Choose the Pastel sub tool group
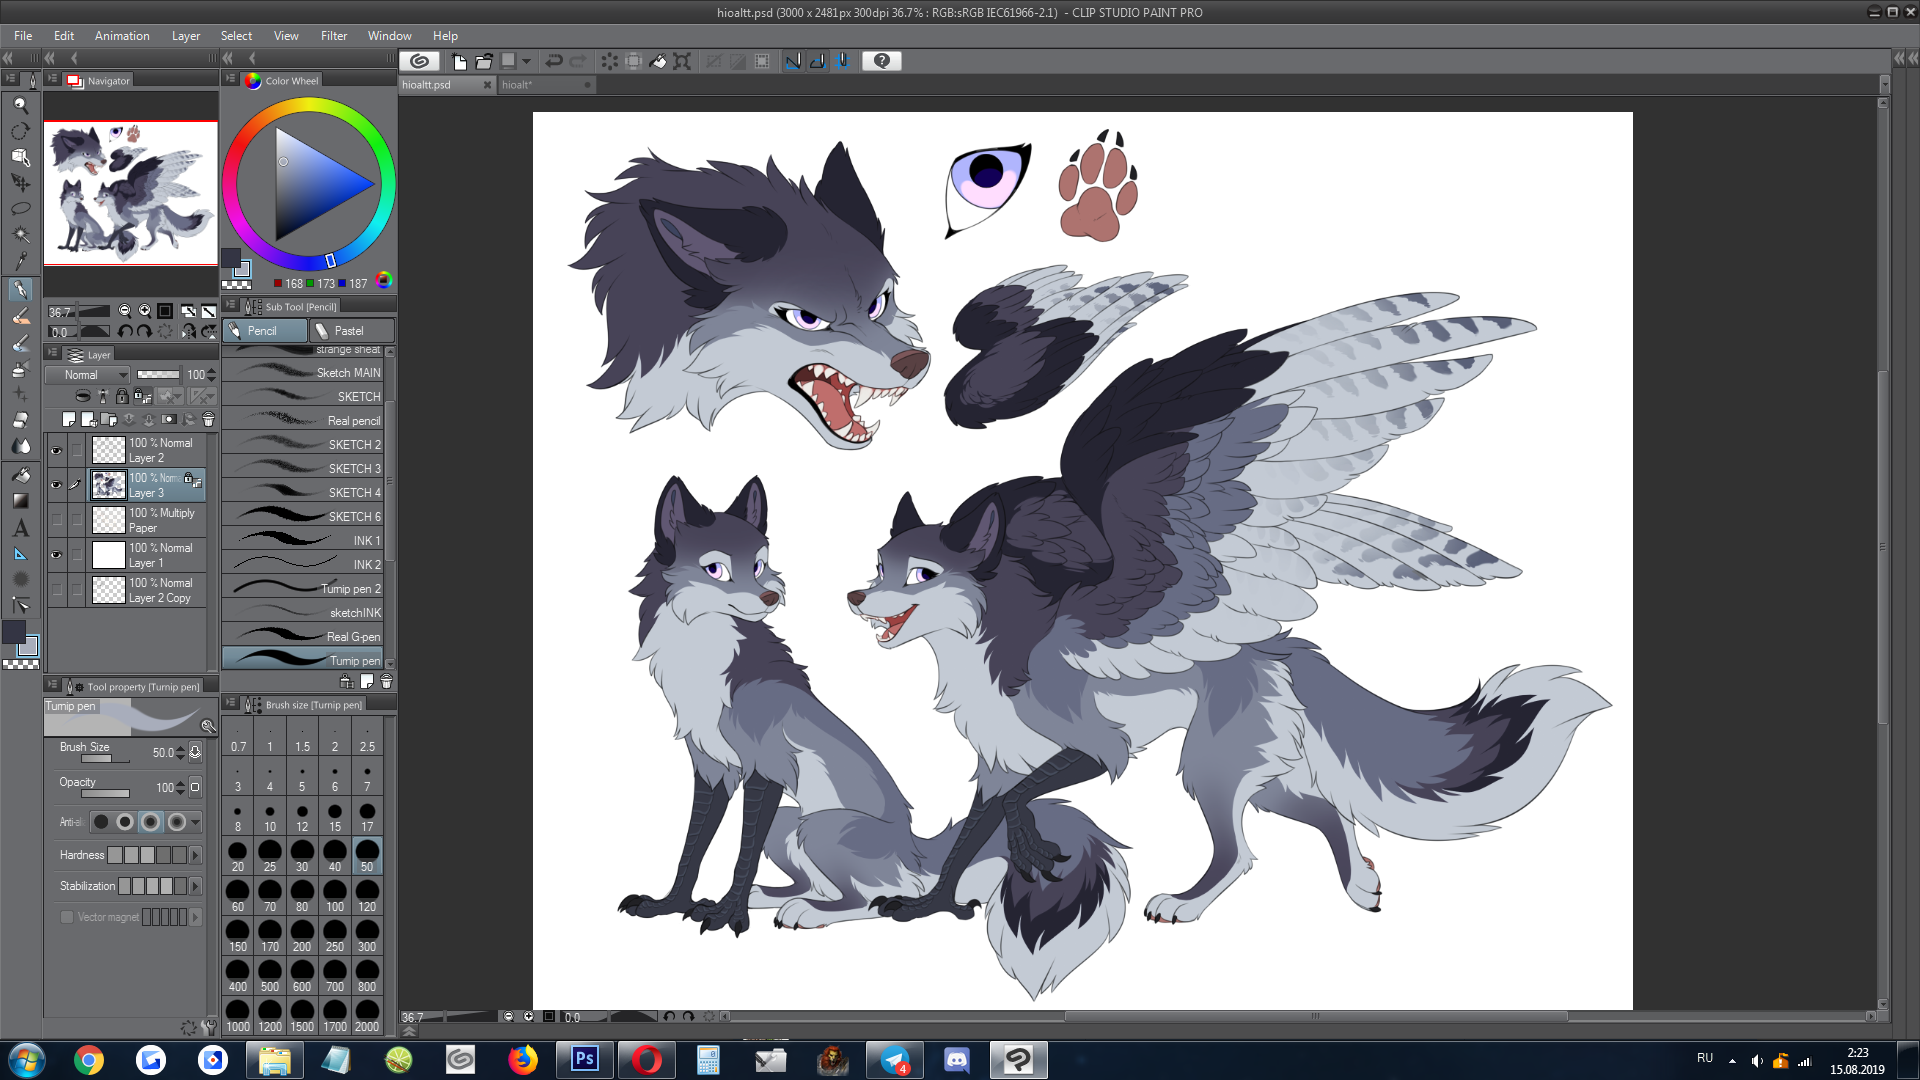 point(349,331)
